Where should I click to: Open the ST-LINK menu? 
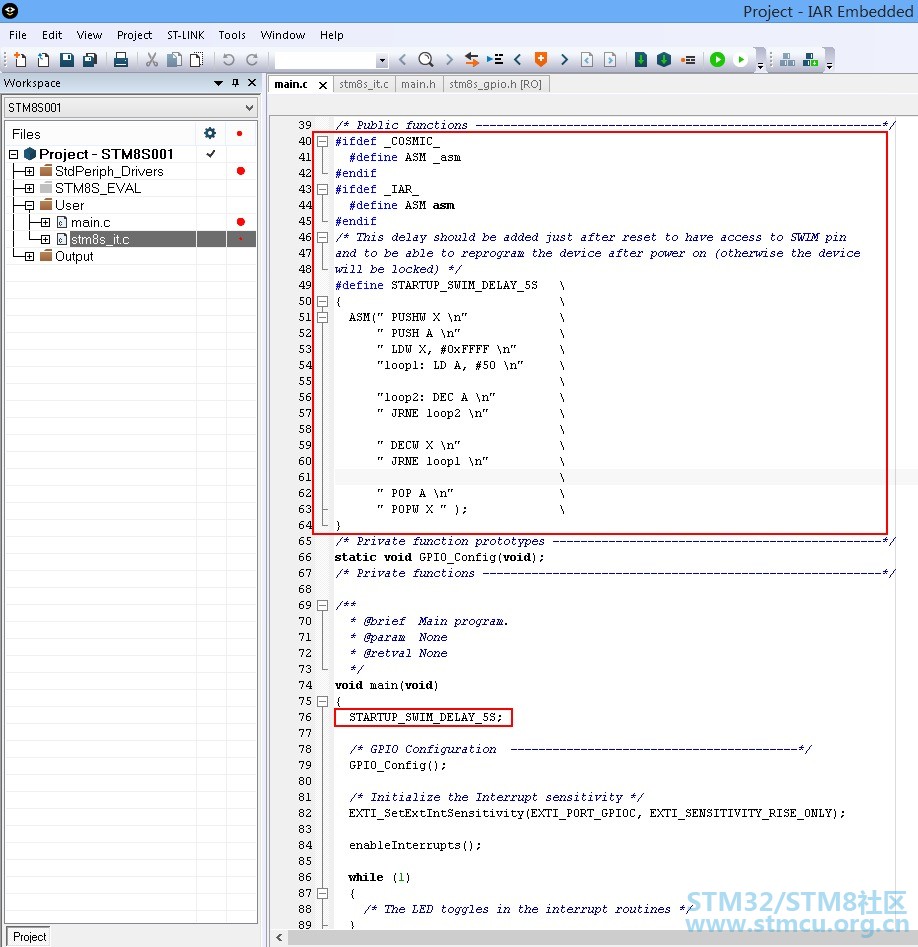[x=185, y=35]
